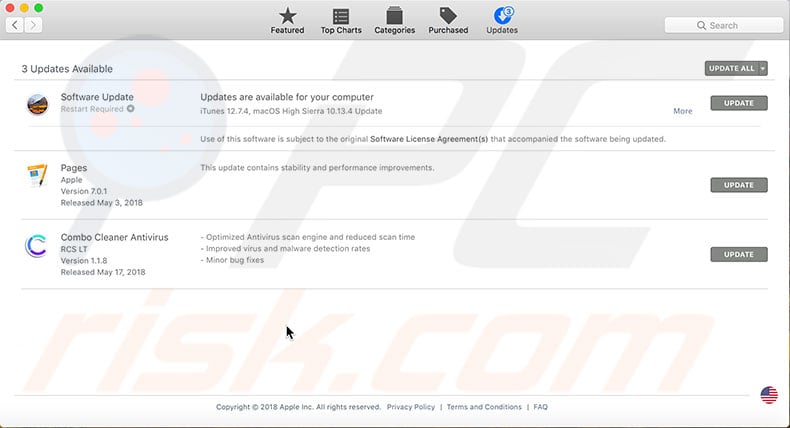
Task: Click 'Version 7.0.1' text
Action: point(84,192)
